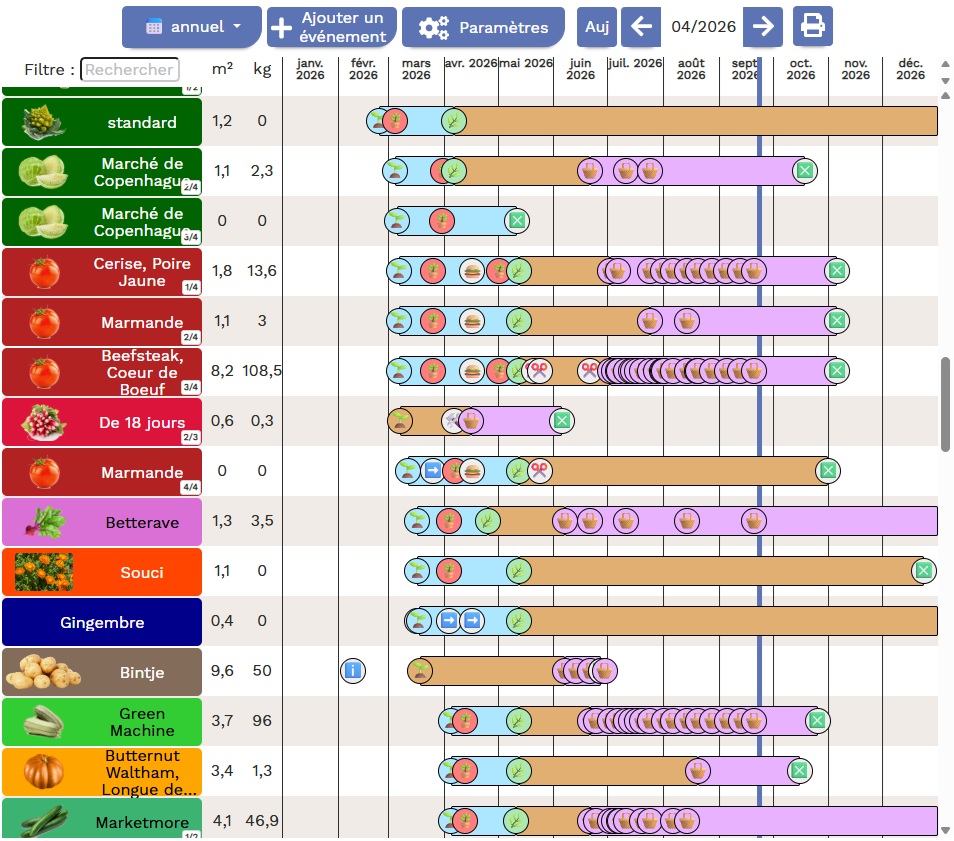Click end-of-crop icon on Butternut Waltham row

(x=799, y=771)
